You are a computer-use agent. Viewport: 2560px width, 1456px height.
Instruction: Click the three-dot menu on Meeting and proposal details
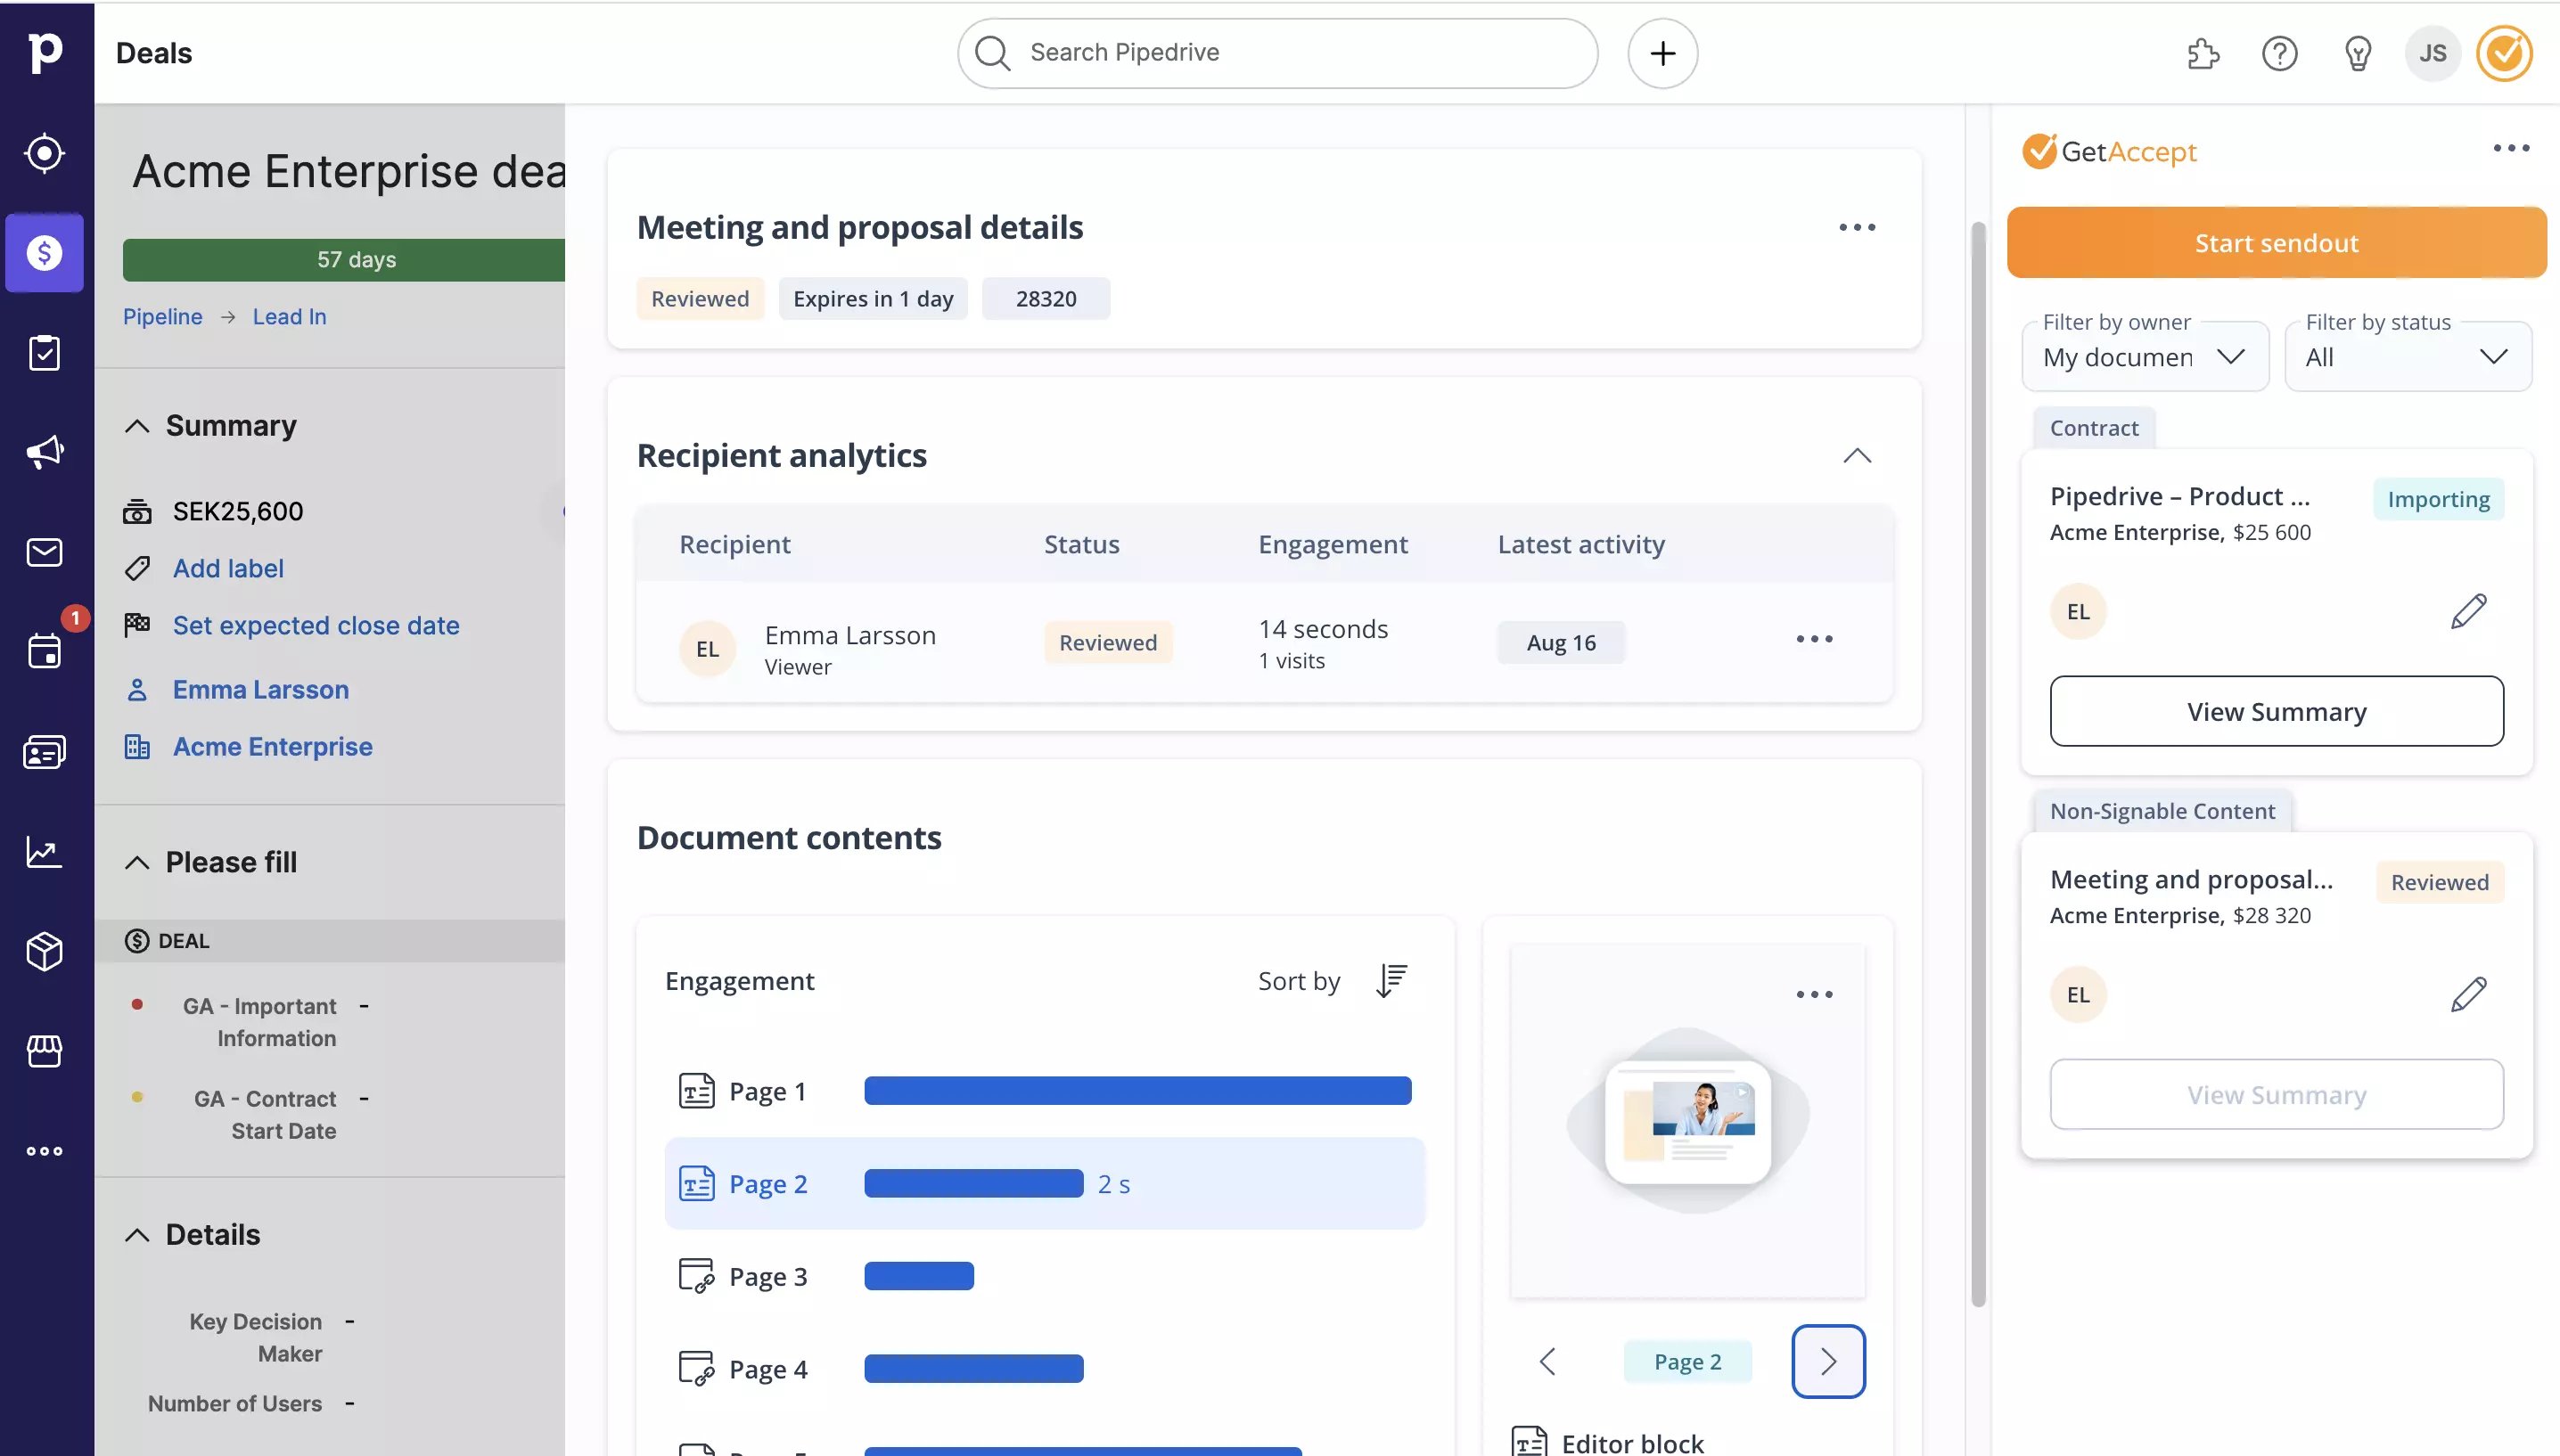pyautogui.click(x=1857, y=227)
